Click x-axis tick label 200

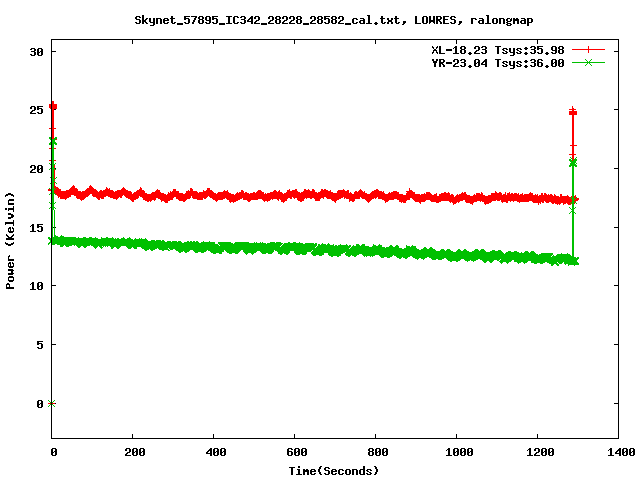point(134,452)
